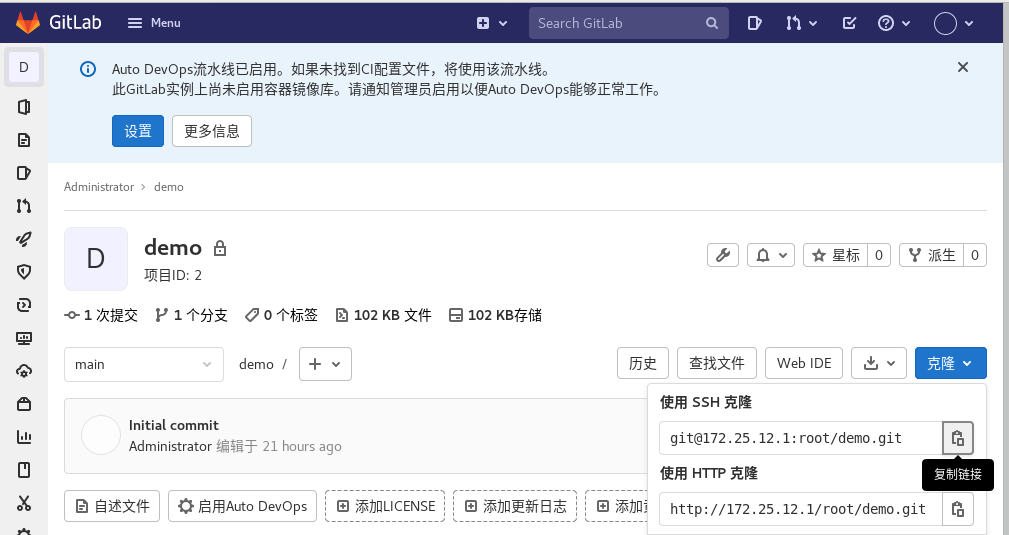This screenshot has width=1009, height=535.
Task: Click demo in repository path
Action: point(256,364)
